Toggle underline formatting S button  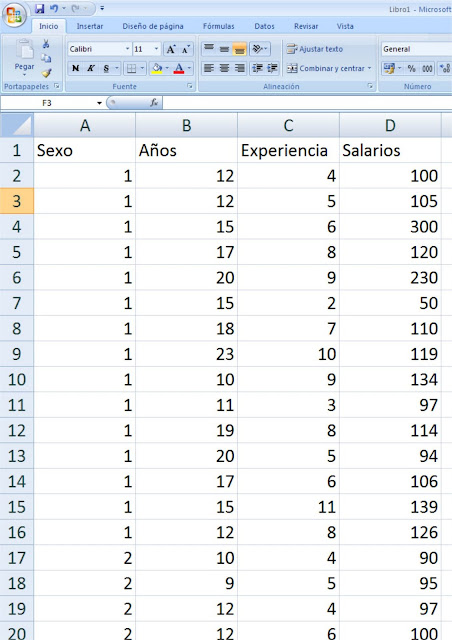click(x=106, y=69)
